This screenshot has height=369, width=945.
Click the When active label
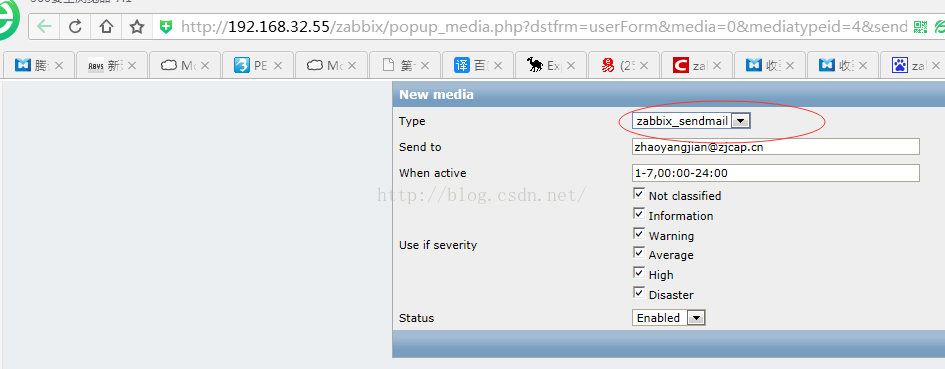click(433, 173)
